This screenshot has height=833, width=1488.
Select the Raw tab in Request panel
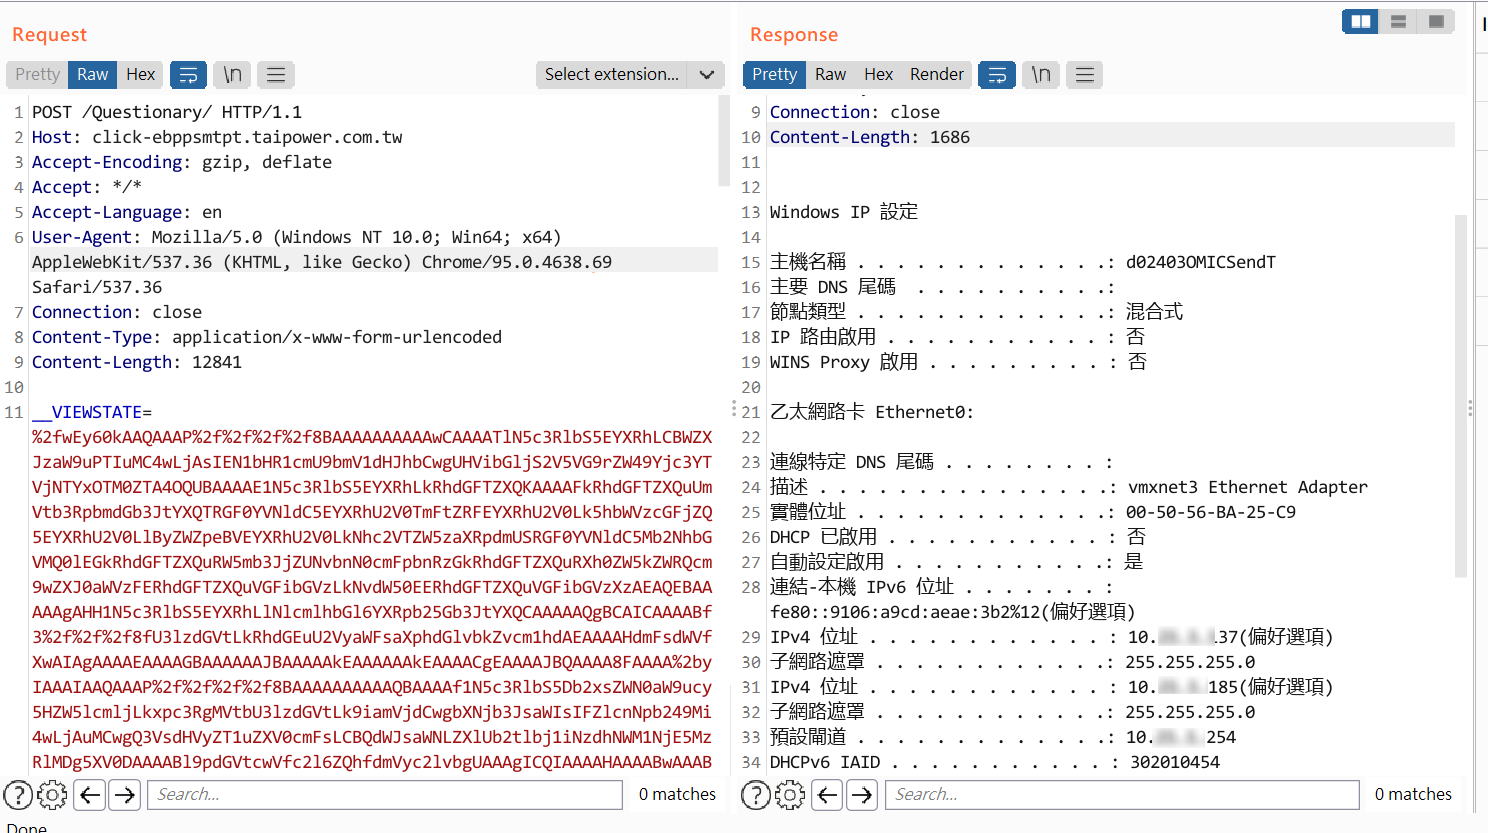tap(92, 74)
